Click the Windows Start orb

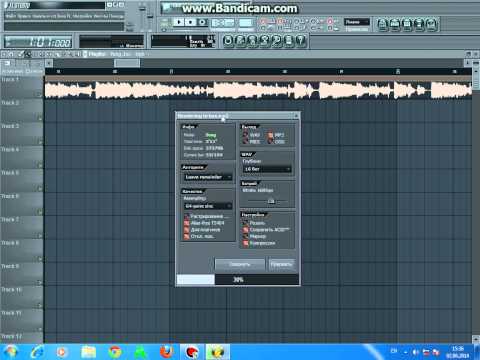click(11, 352)
